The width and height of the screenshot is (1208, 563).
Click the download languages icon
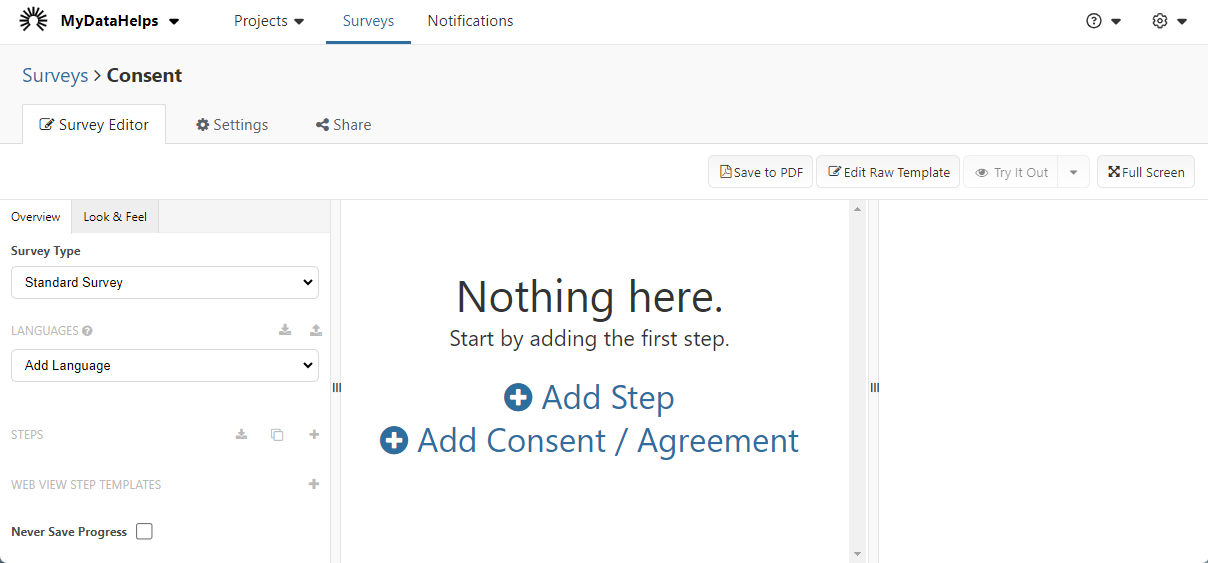coord(285,330)
